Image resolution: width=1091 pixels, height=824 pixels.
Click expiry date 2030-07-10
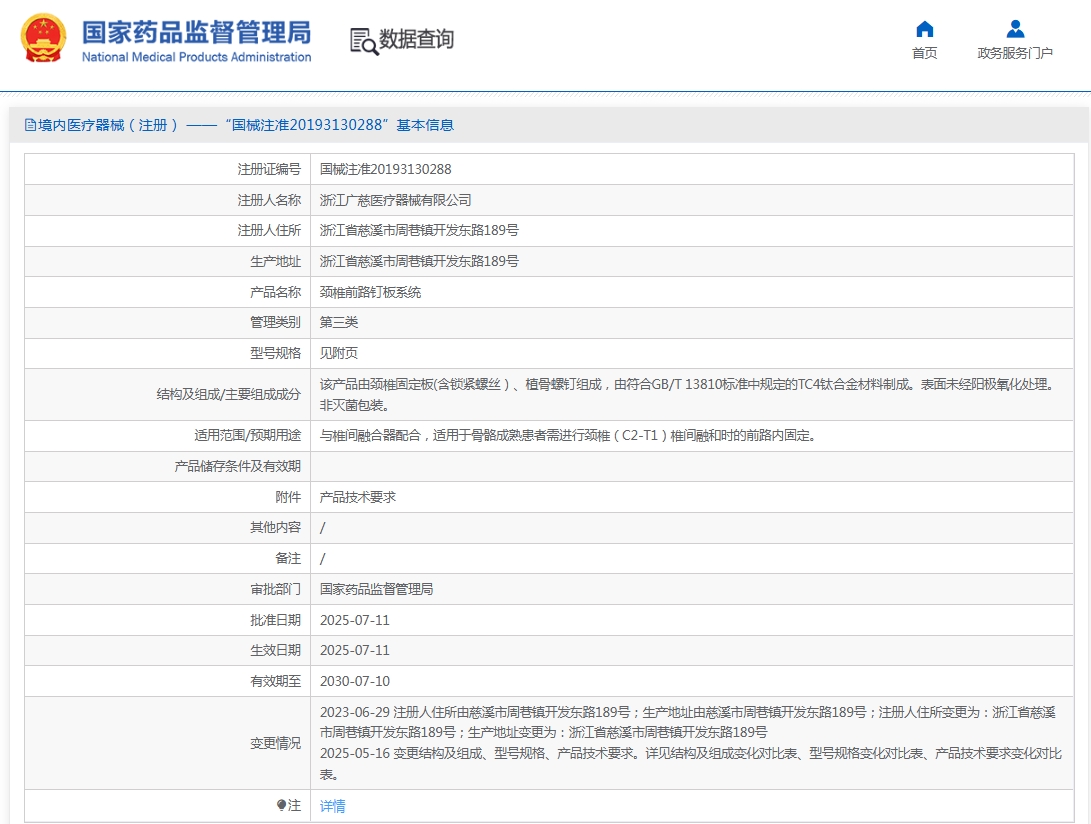(x=355, y=681)
